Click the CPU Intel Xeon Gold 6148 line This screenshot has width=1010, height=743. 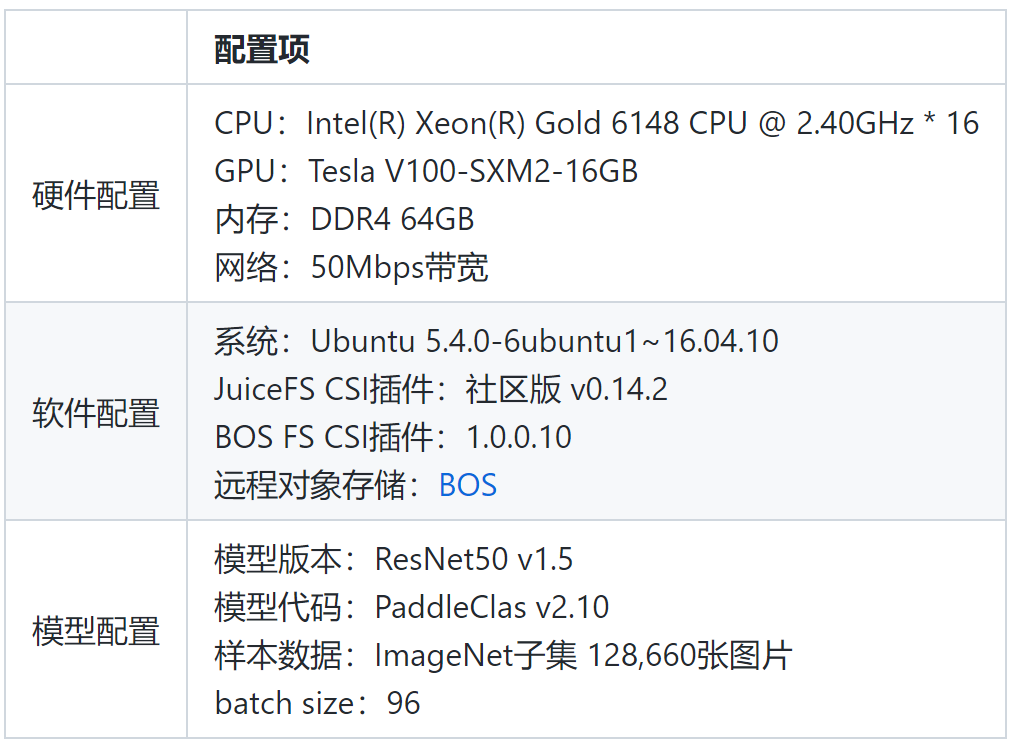point(596,123)
